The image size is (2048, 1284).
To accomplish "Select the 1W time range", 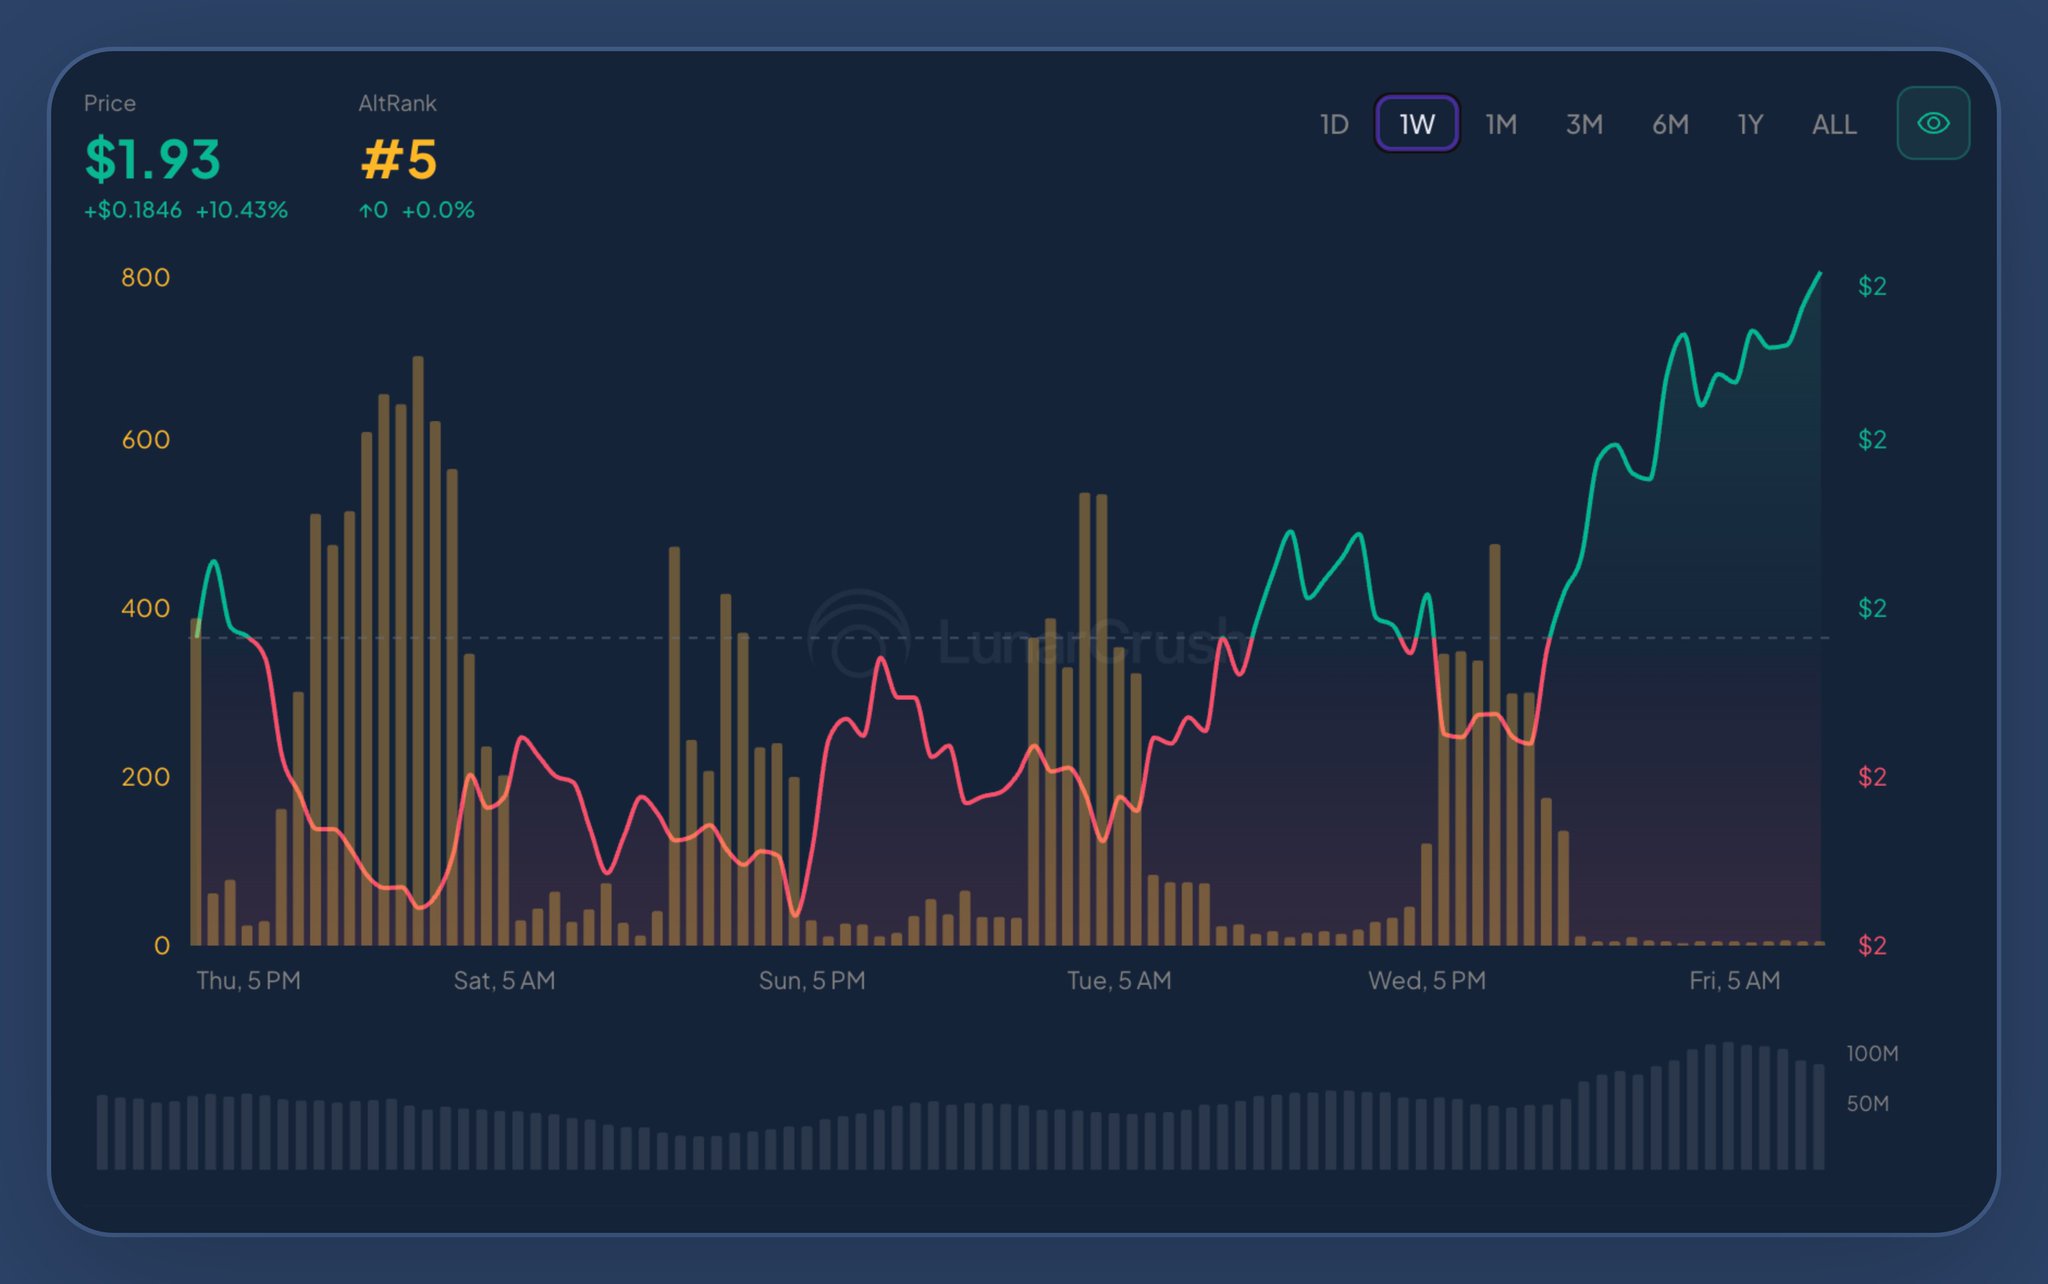I will point(1416,124).
